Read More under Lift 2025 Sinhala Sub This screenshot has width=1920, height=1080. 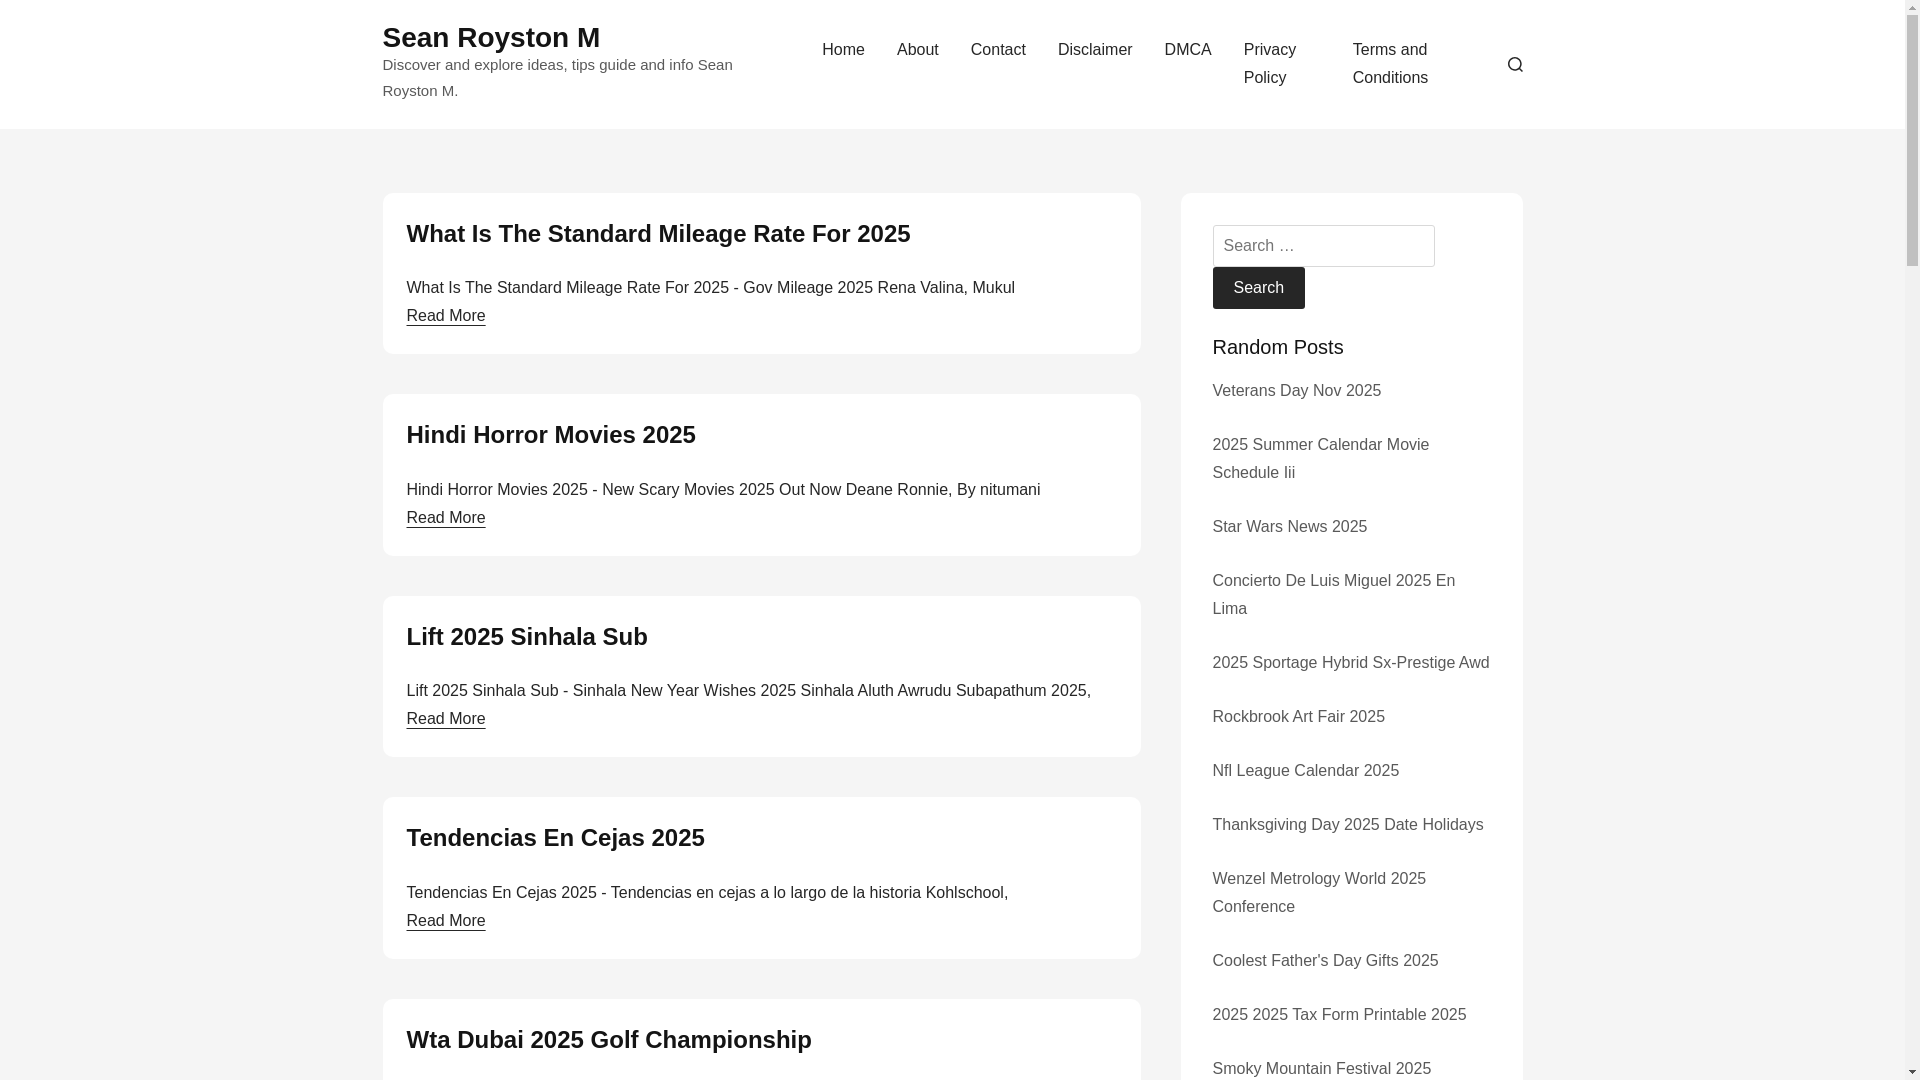(x=445, y=719)
